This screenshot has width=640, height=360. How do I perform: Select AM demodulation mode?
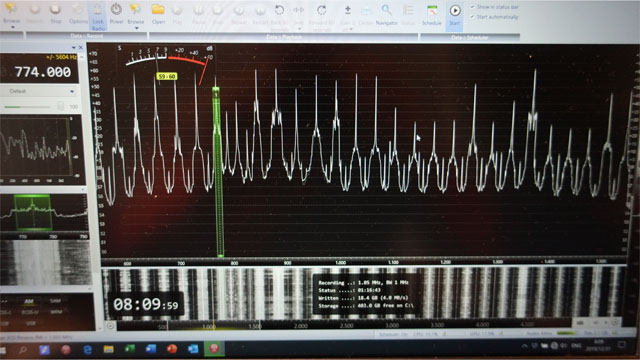coord(29,301)
